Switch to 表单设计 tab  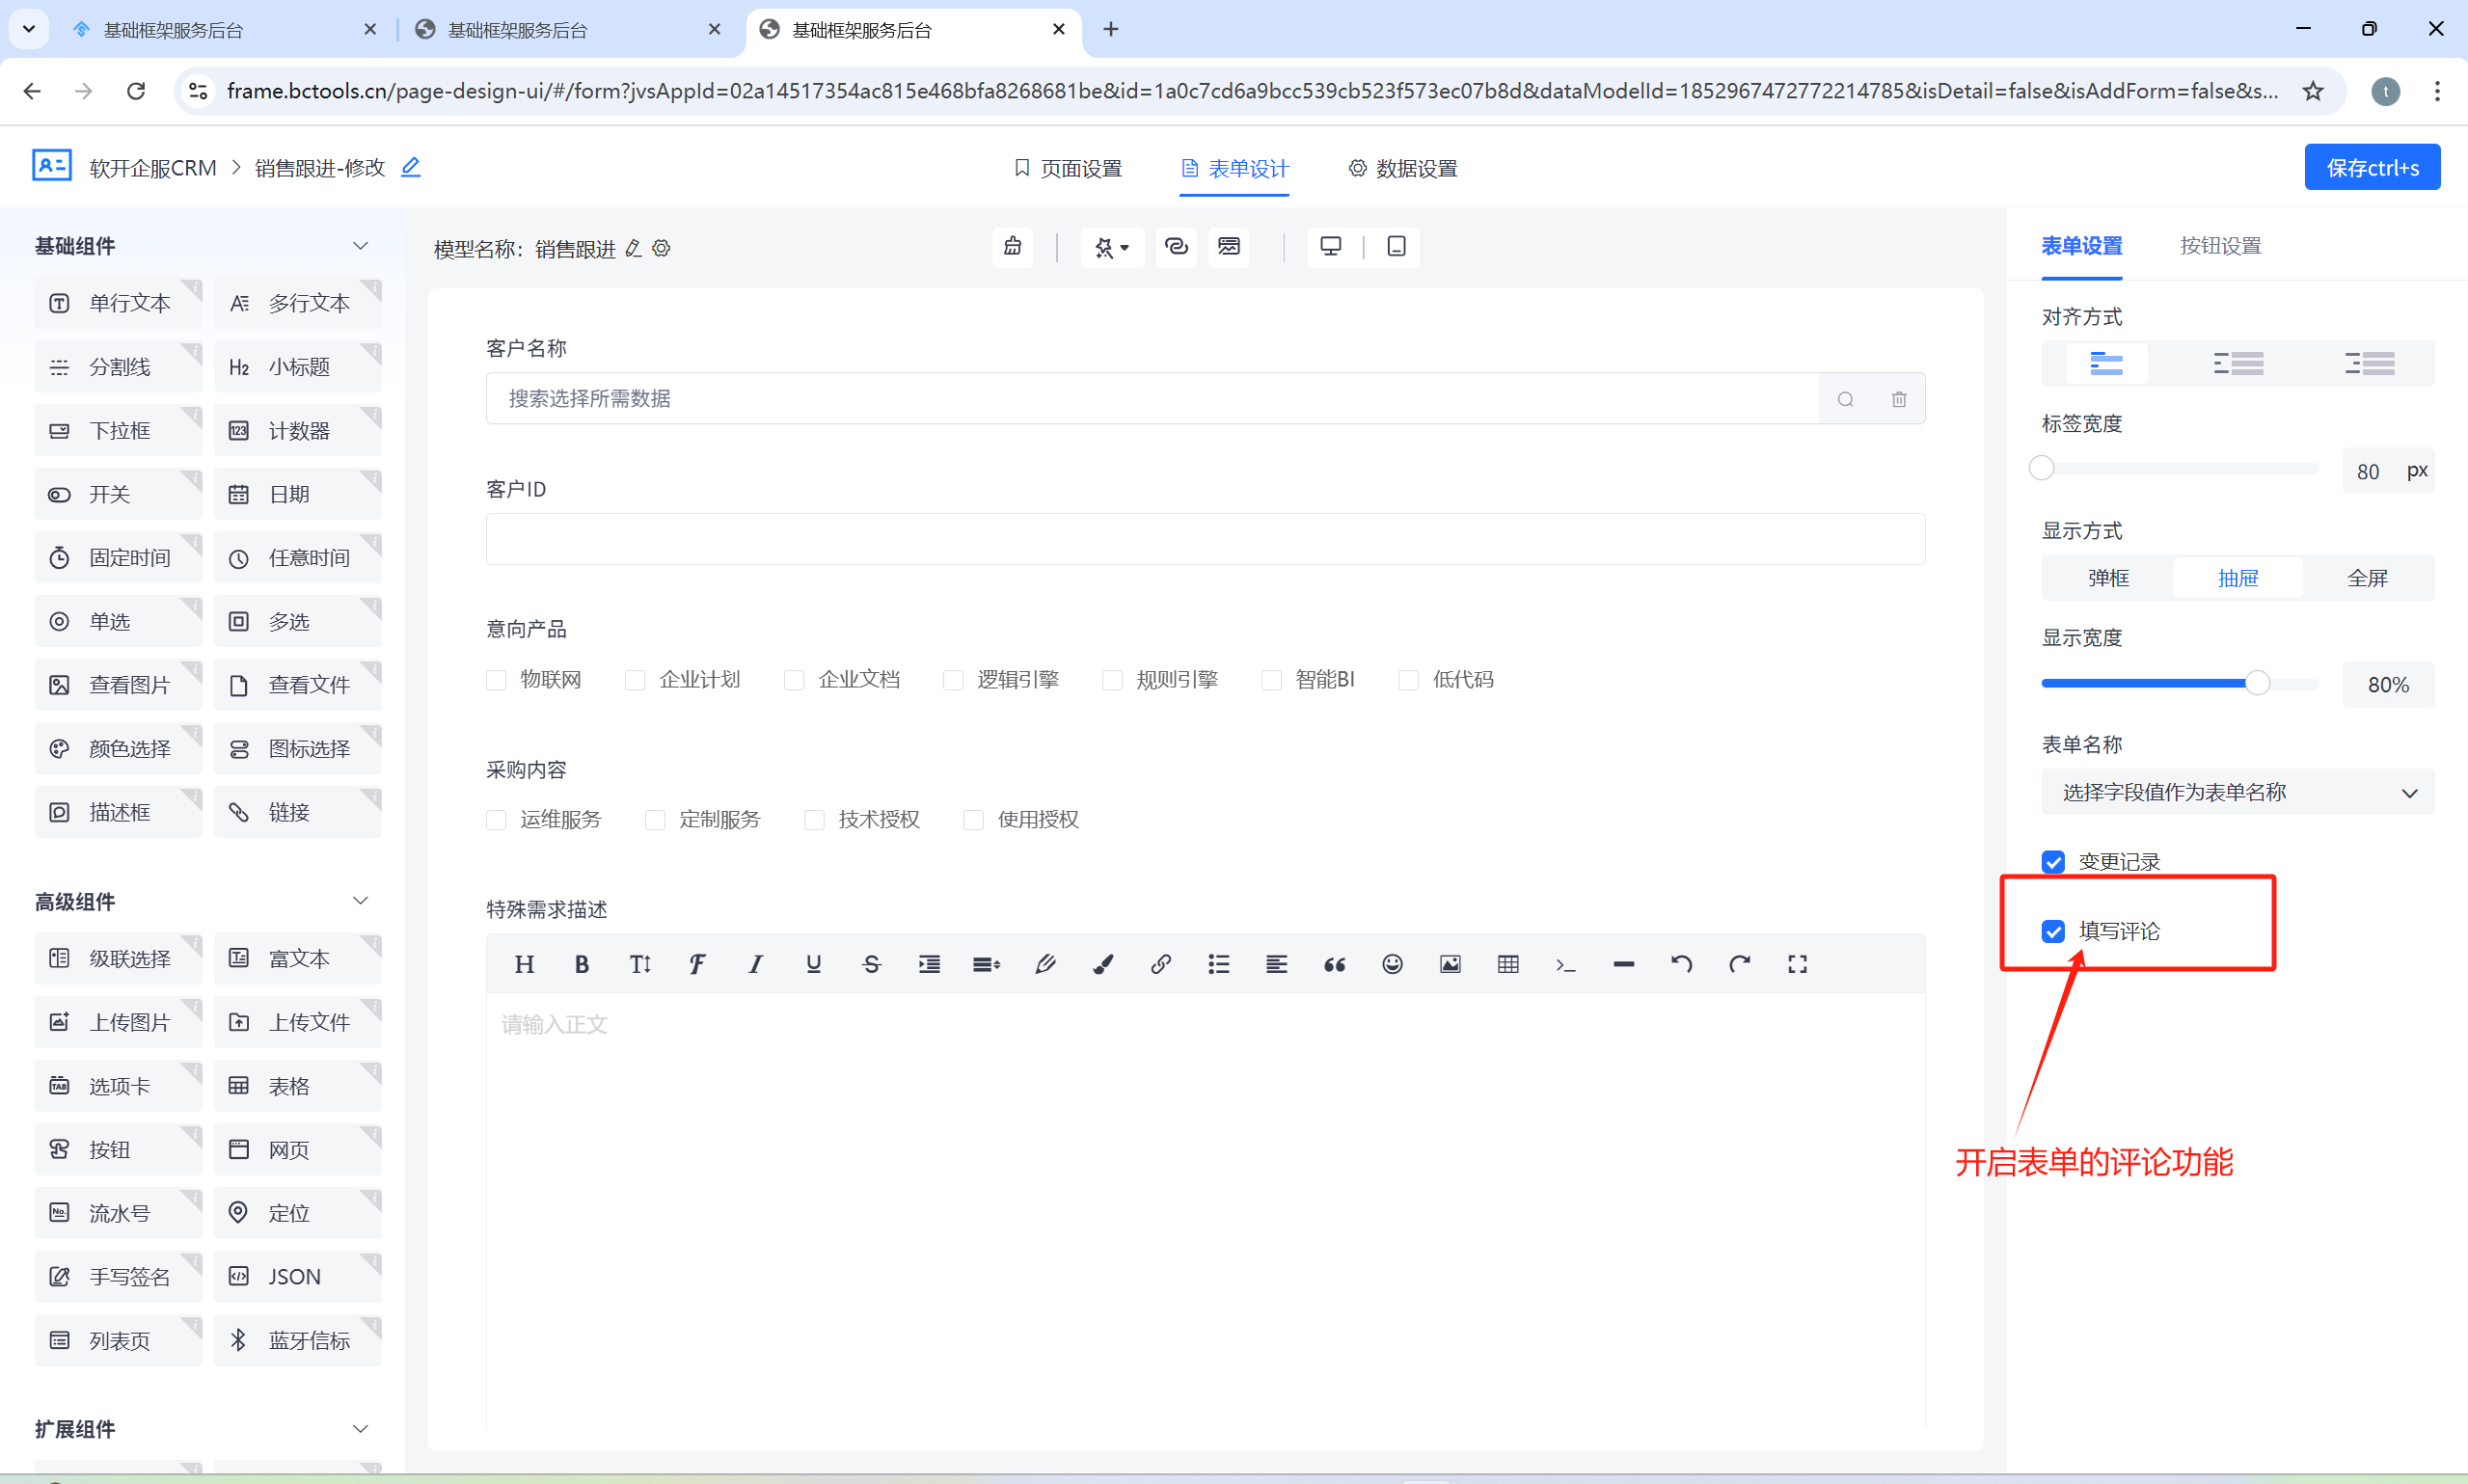point(1235,168)
